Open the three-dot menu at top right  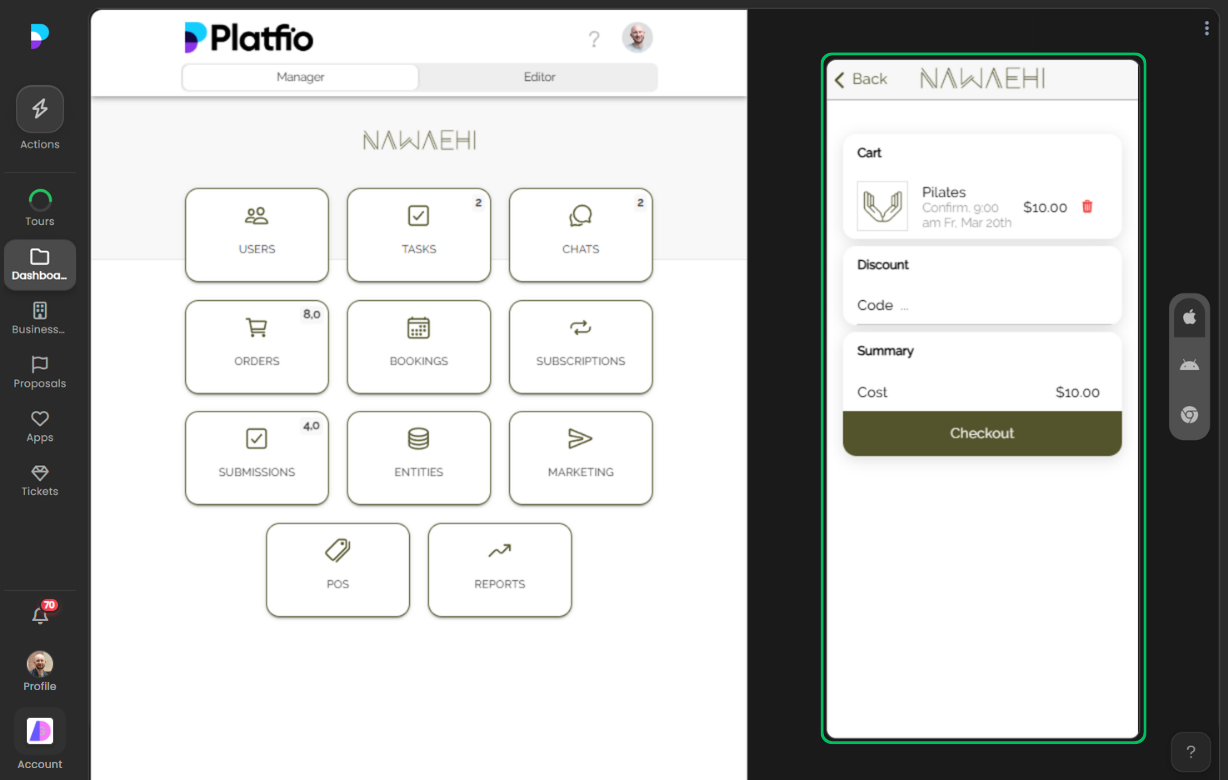pos(1206,28)
